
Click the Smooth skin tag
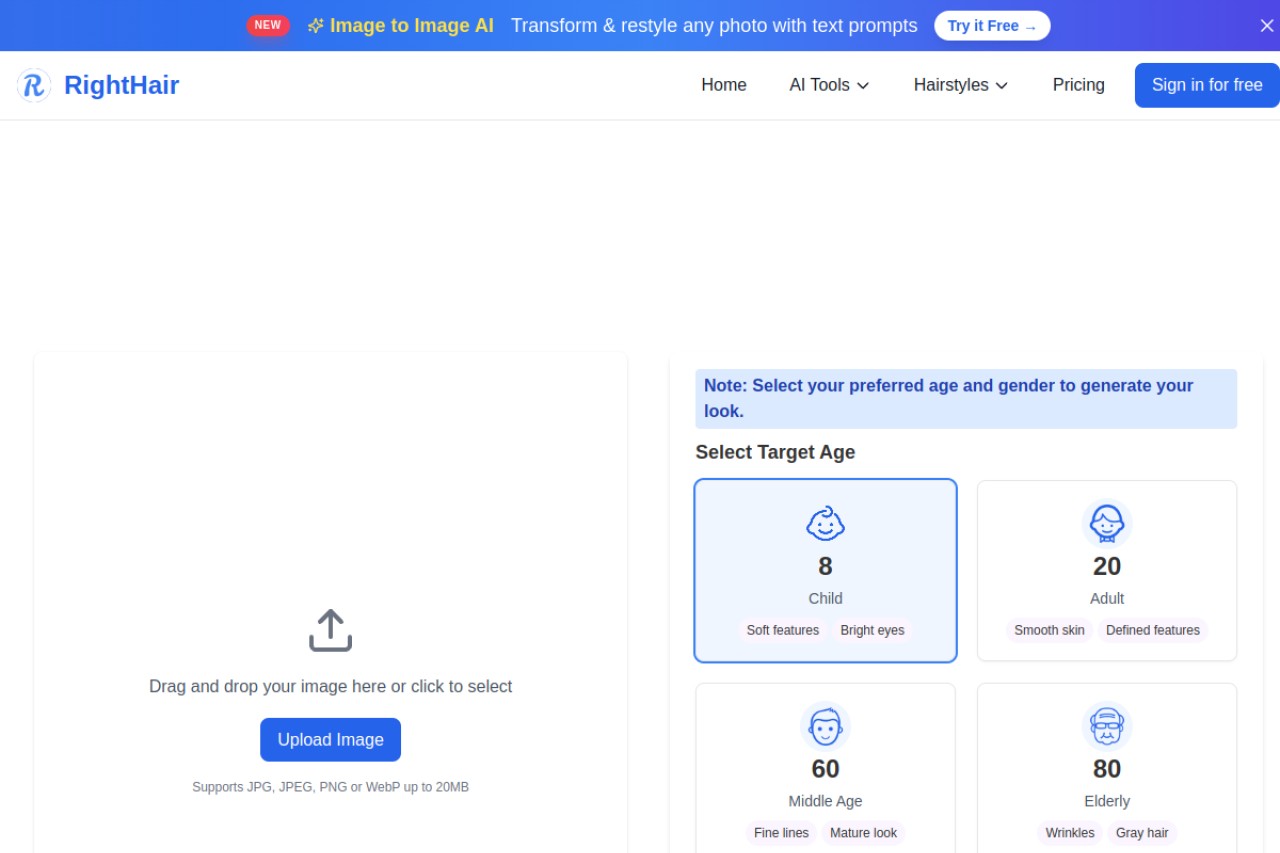[1049, 630]
